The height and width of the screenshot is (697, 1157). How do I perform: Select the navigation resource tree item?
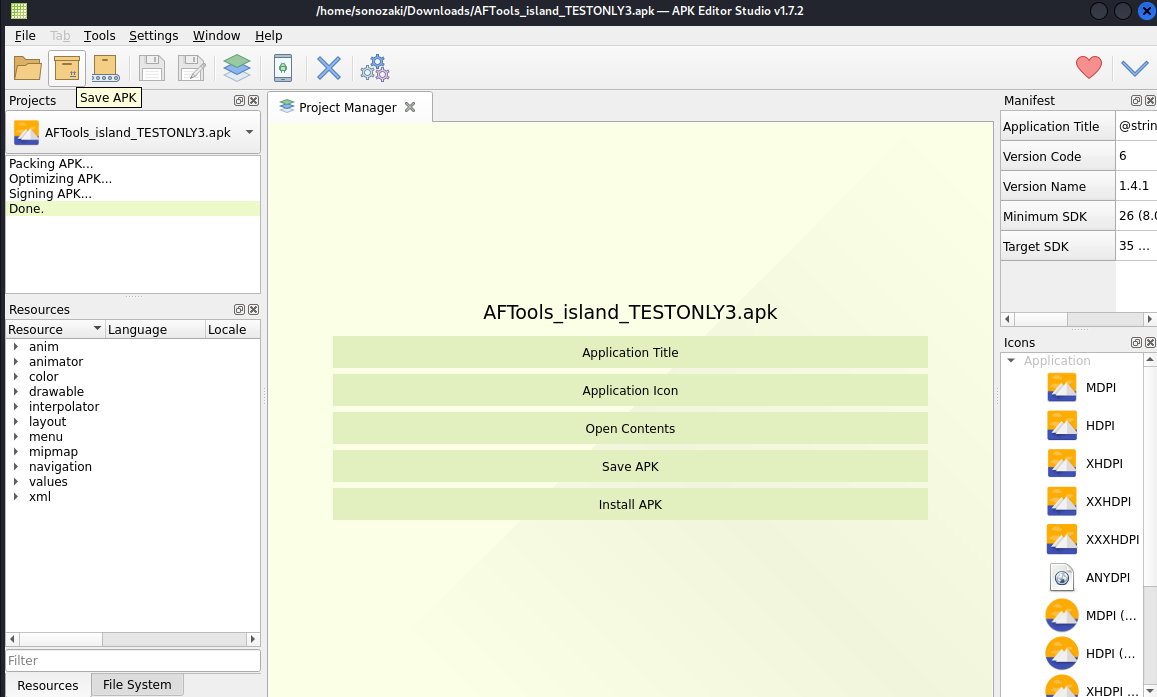(61, 467)
